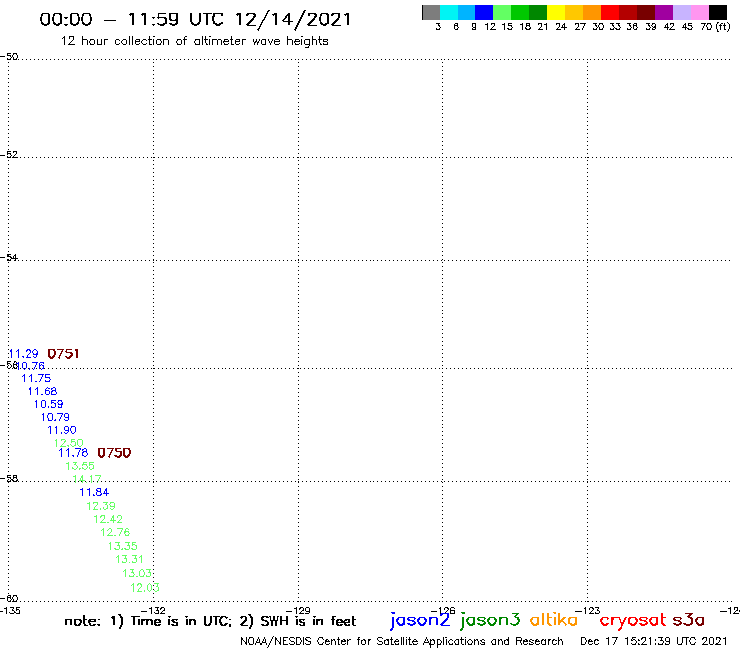Click the jason3 legend label

[x=490, y=620]
